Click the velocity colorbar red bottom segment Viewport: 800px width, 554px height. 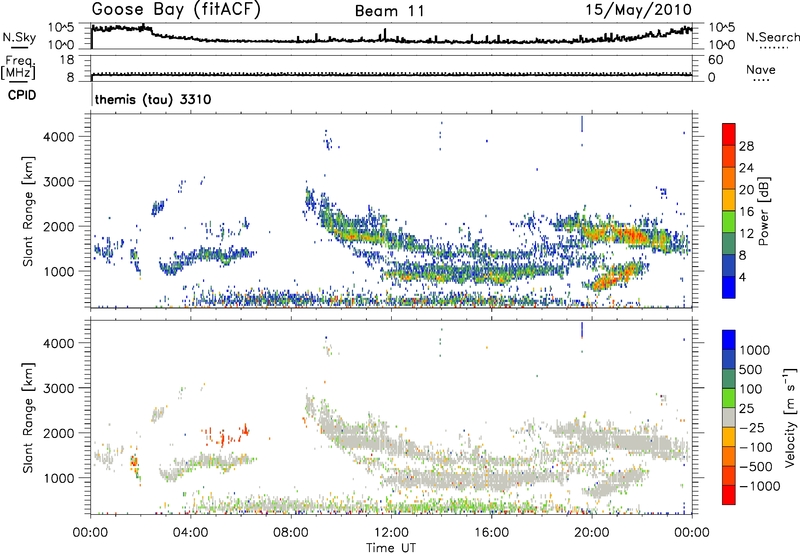pyautogui.click(x=729, y=495)
